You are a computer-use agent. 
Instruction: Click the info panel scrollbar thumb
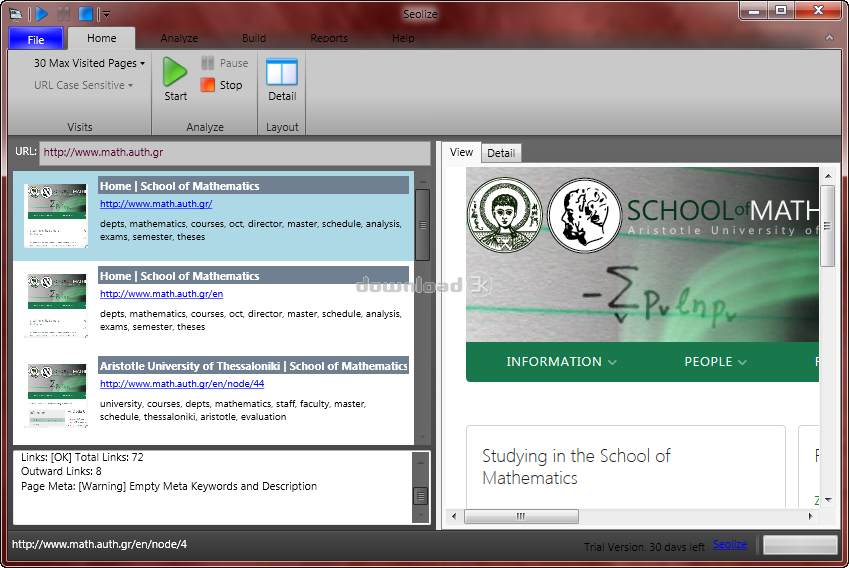pyautogui.click(x=420, y=496)
